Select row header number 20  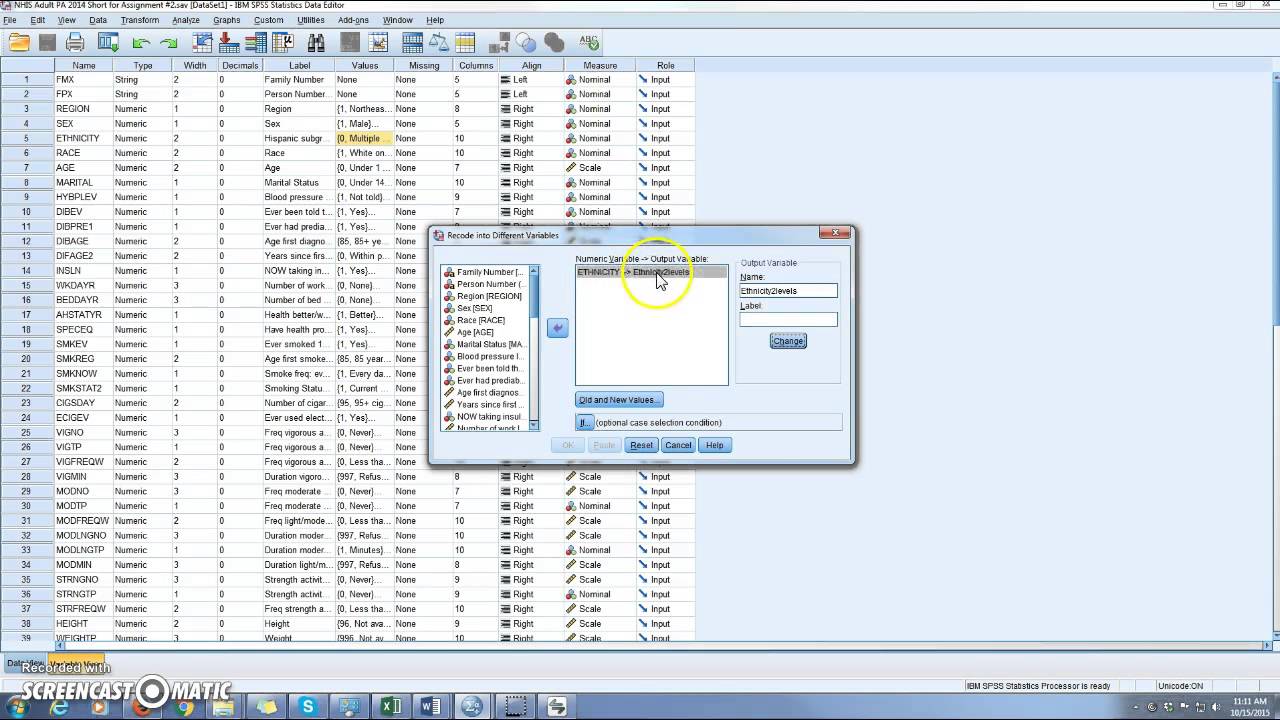[27, 359]
